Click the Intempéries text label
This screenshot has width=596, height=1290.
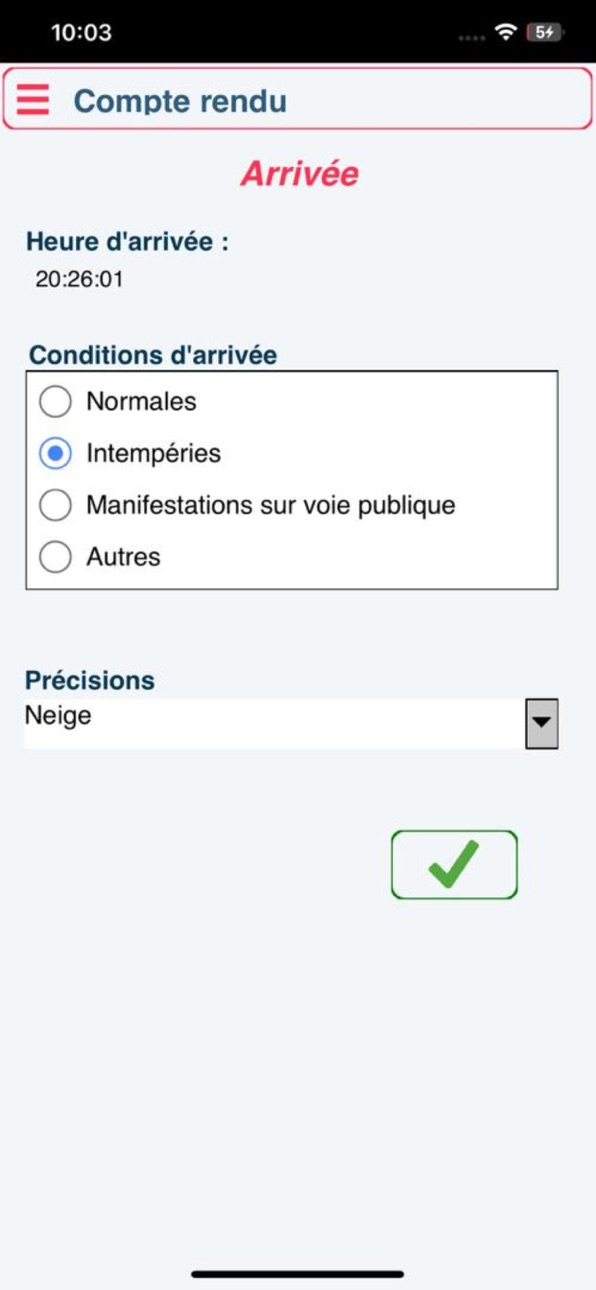pos(153,454)
